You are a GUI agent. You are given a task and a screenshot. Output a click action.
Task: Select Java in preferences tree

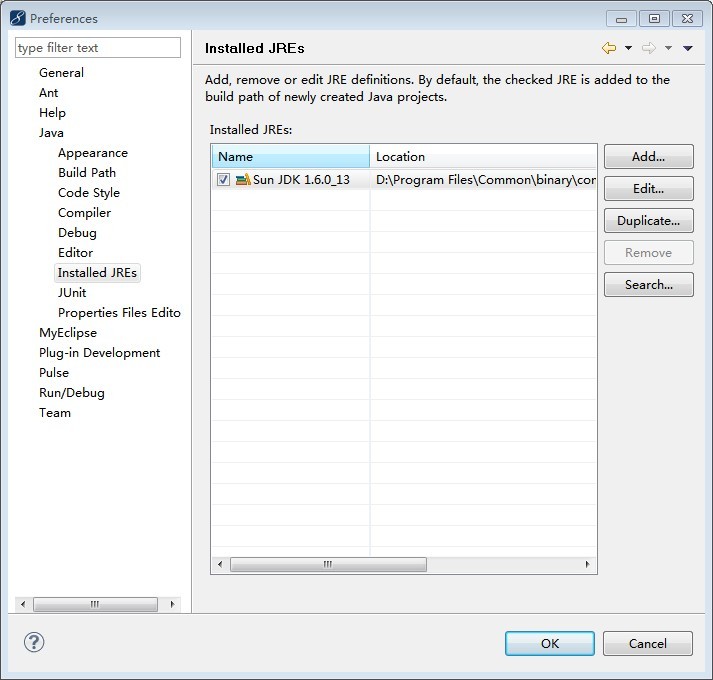click(x=51, y=133)
